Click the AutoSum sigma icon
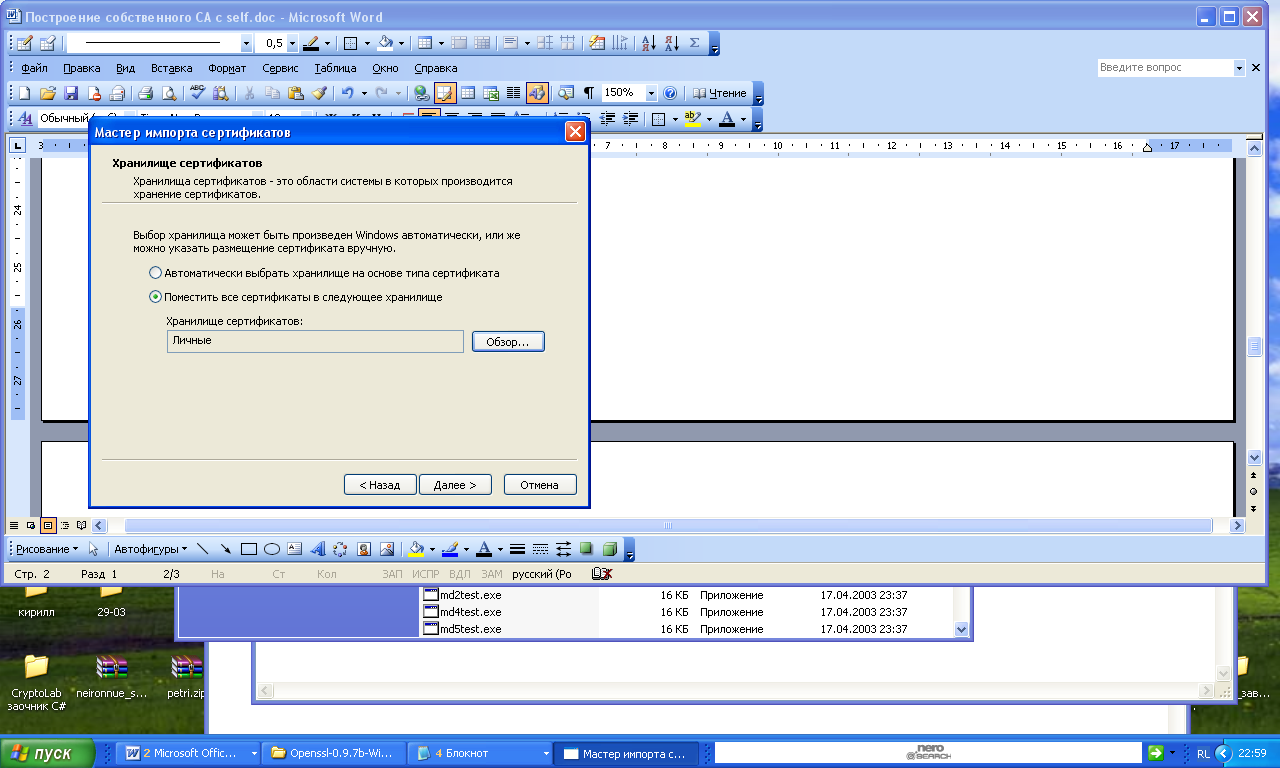 pyautogui.click(x=695, y=43)
